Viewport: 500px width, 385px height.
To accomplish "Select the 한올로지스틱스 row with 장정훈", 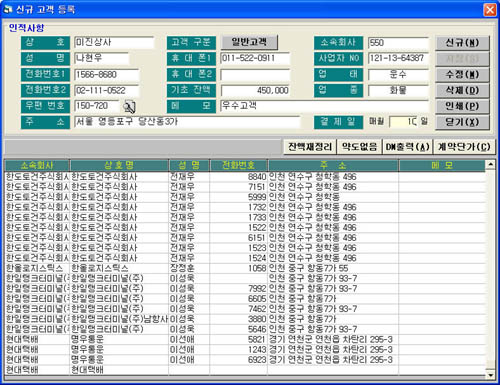I will tap(245, 268).
